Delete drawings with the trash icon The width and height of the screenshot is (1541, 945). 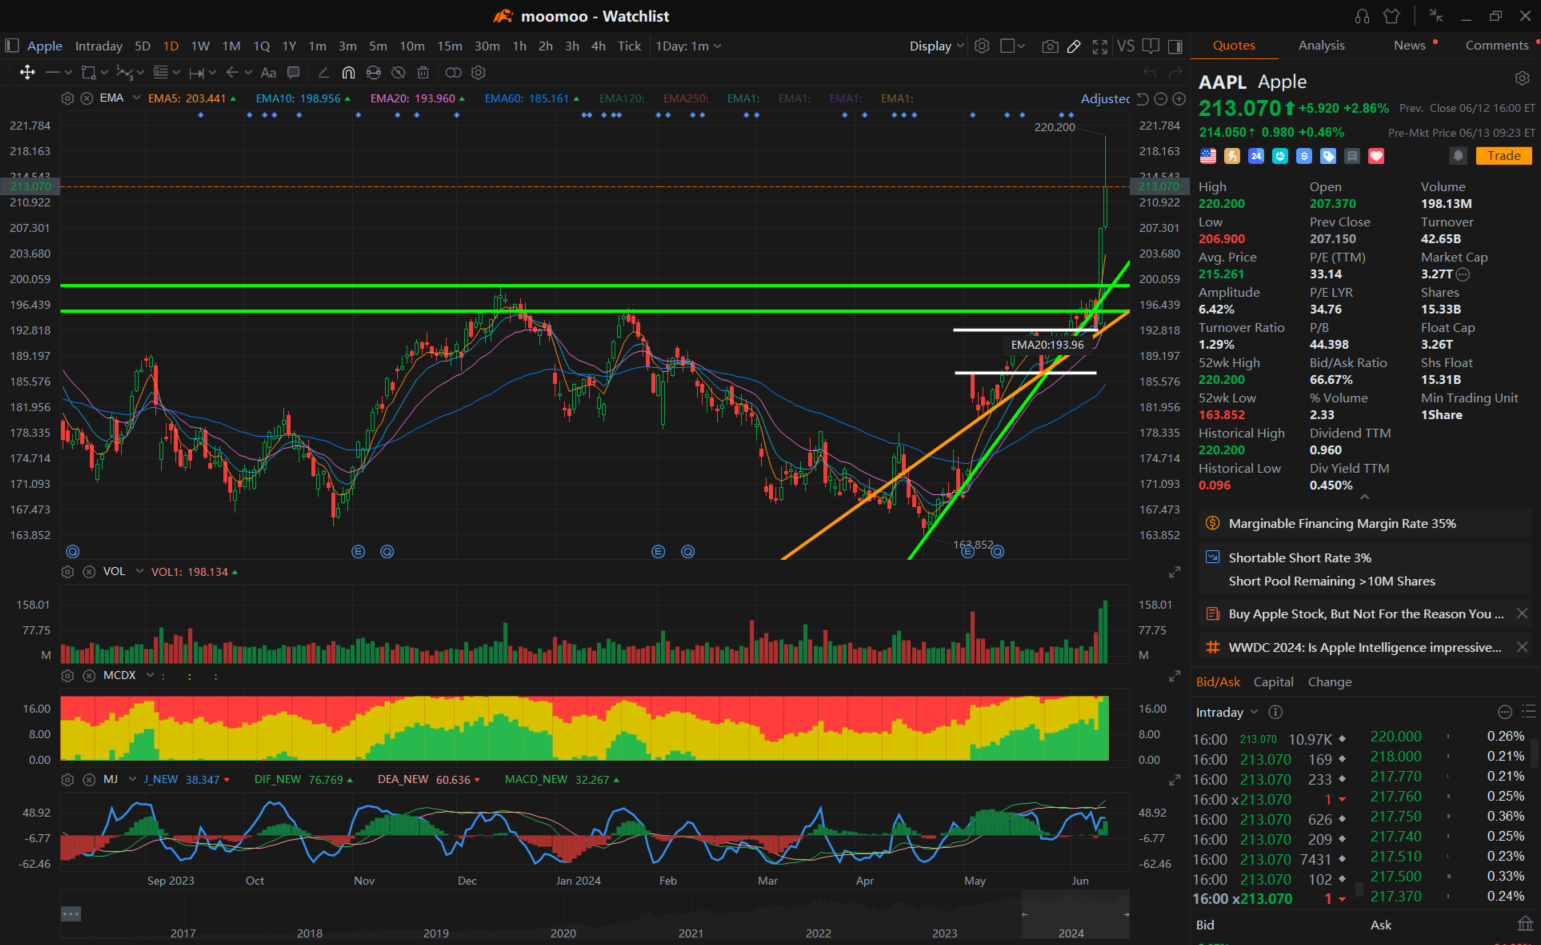point(423,72)
